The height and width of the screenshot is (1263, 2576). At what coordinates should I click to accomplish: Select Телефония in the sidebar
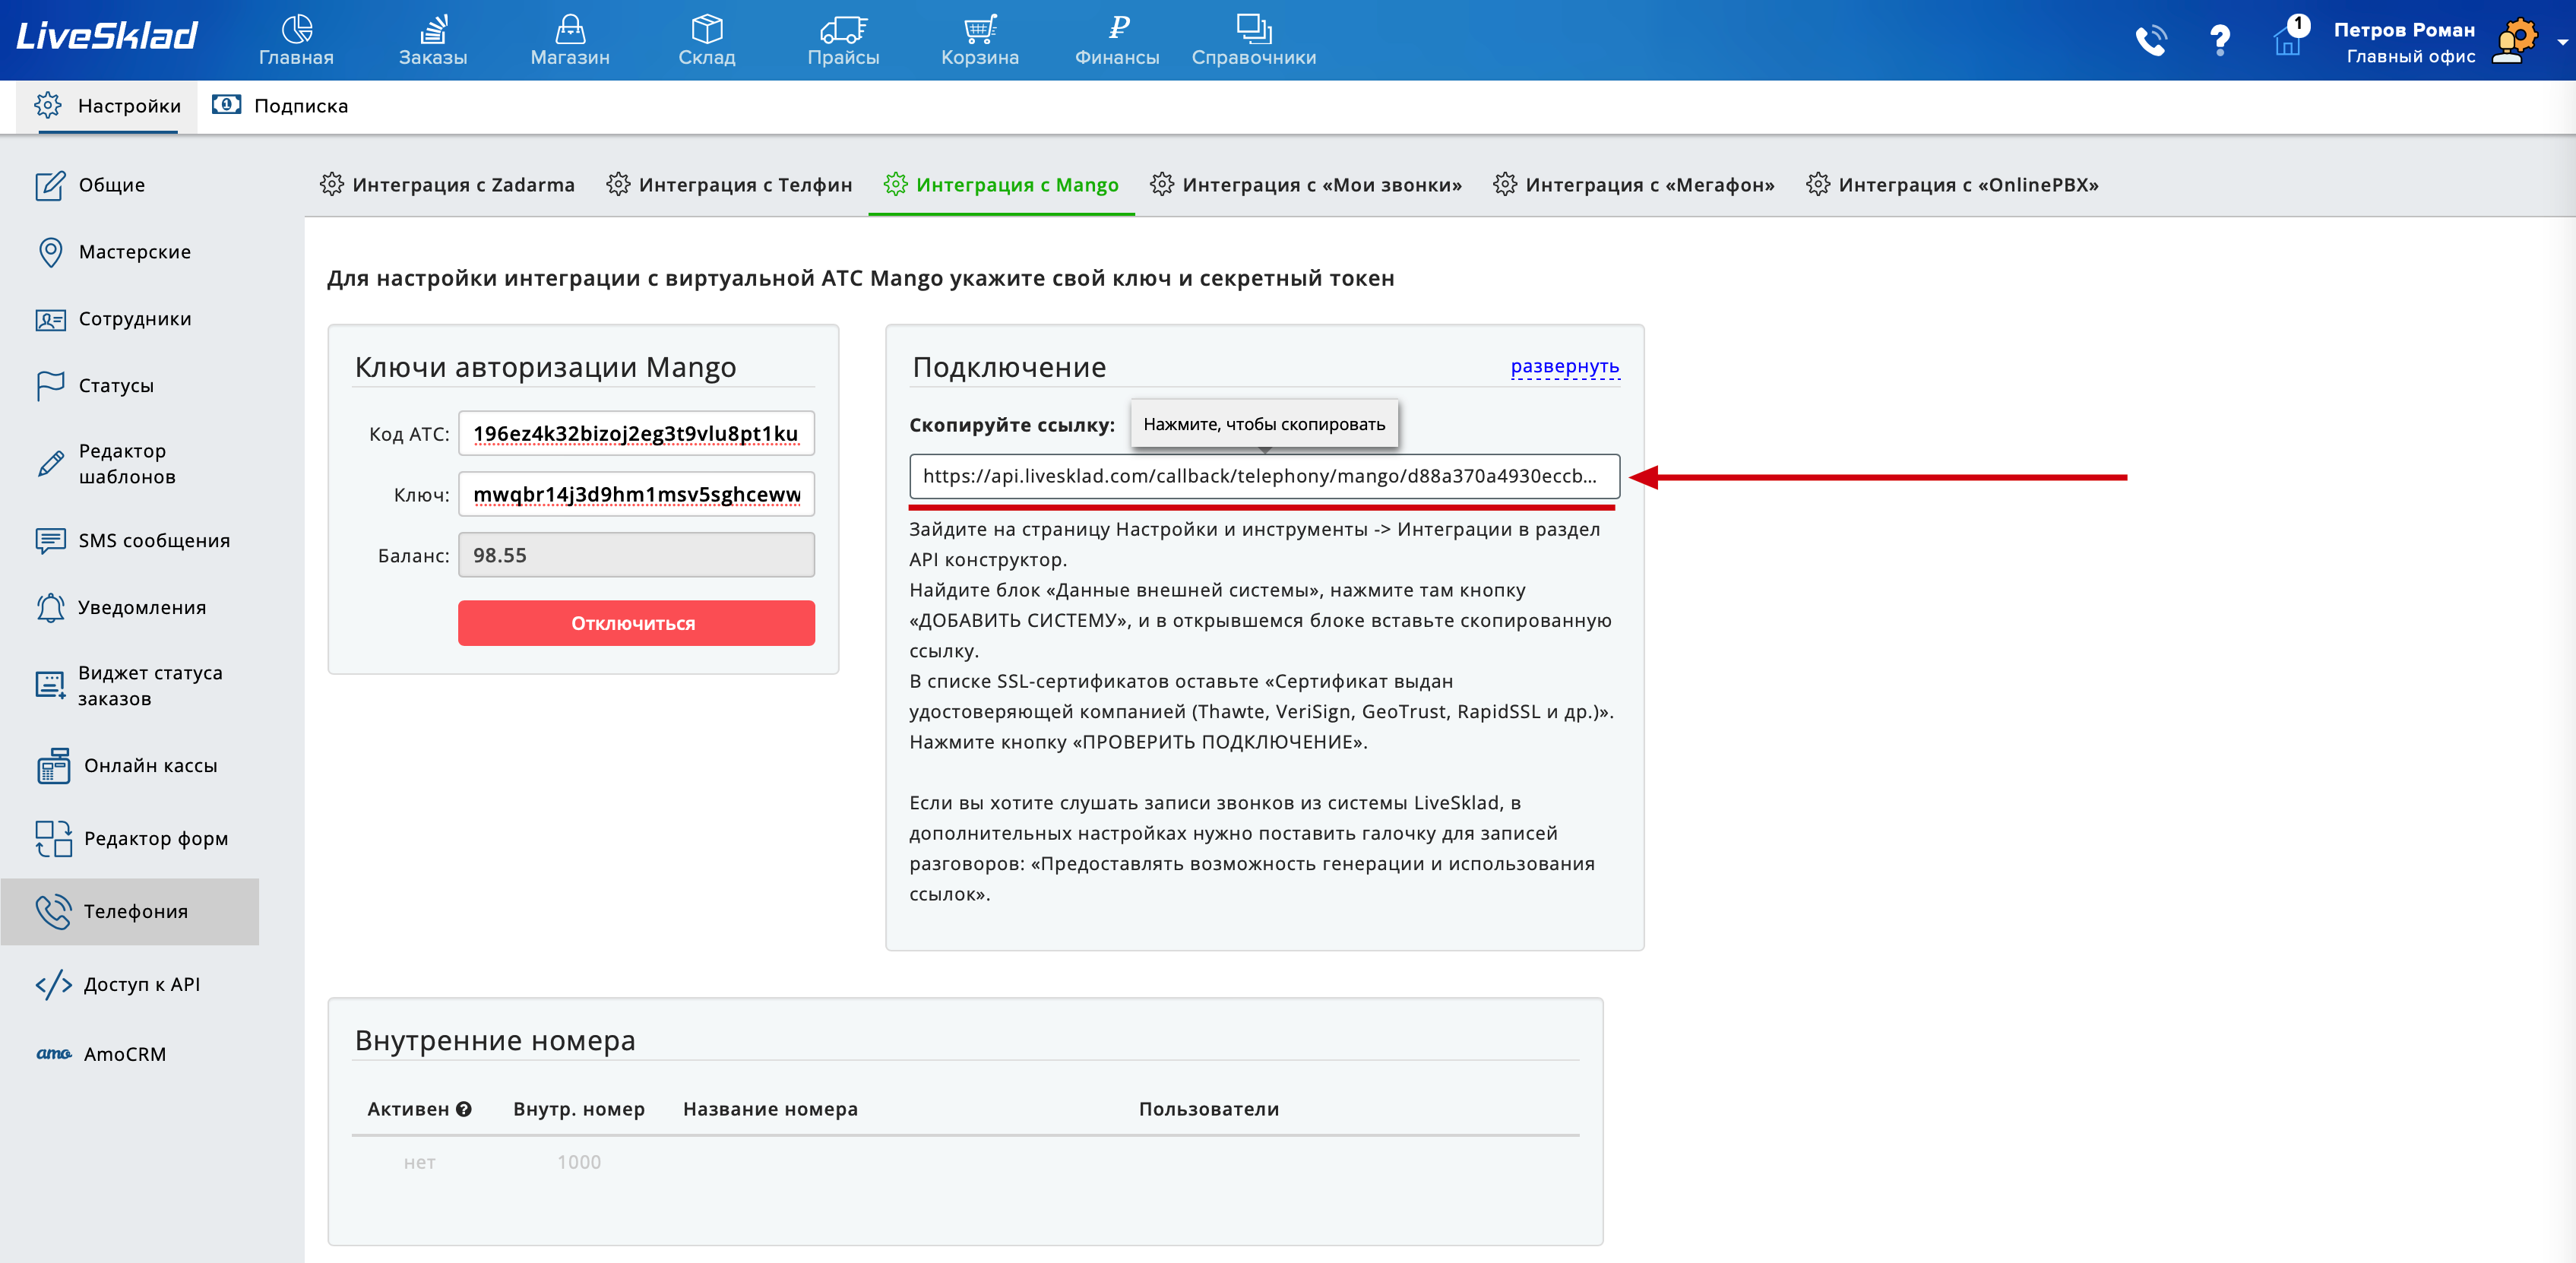[x=130, y=911]
